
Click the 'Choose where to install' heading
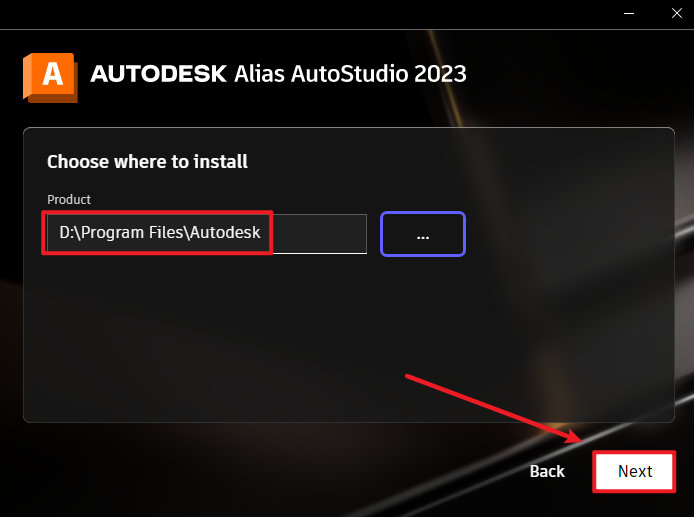point(147,162)
